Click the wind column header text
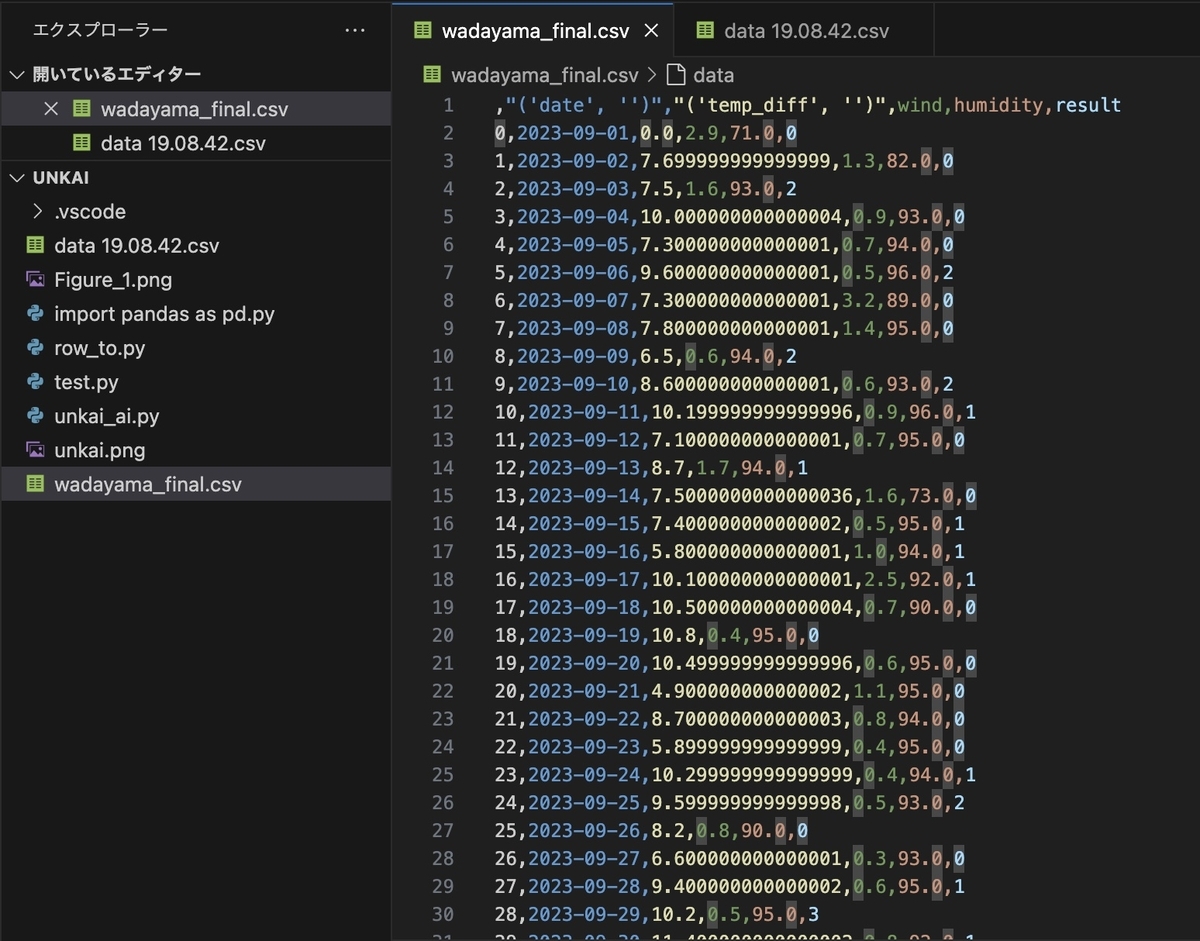This screenshot has height=941, width=1200. point(920,105)
